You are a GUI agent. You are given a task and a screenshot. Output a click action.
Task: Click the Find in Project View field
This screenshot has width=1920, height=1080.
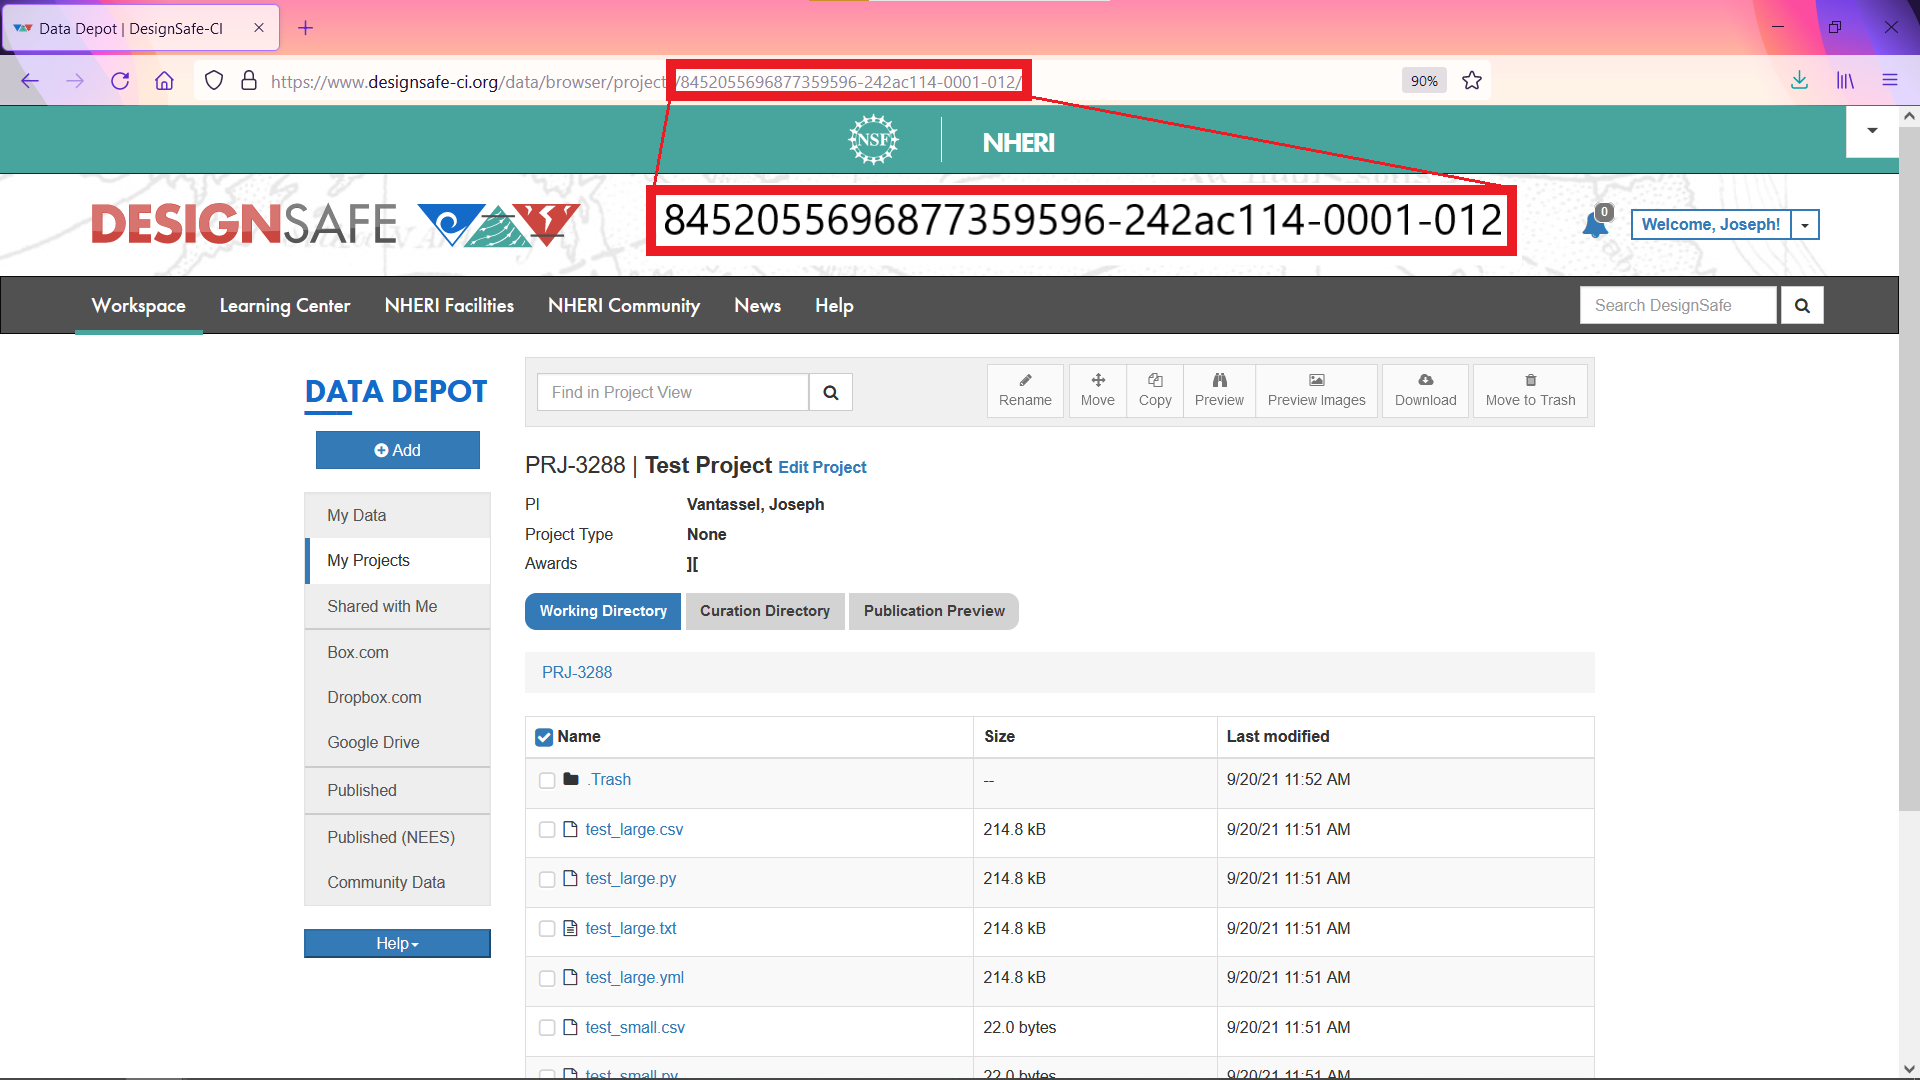[673, 392]
